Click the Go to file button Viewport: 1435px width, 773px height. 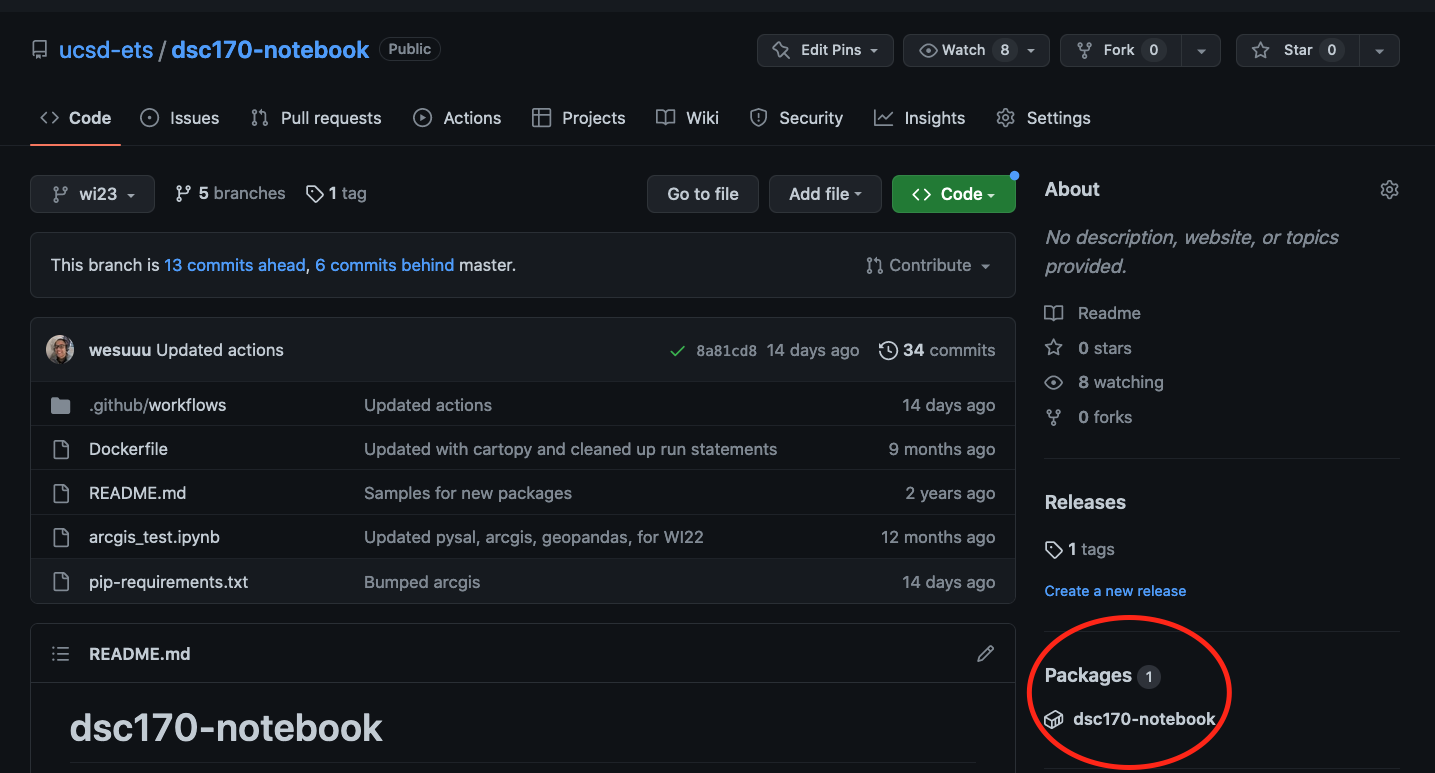coord(702,194)
